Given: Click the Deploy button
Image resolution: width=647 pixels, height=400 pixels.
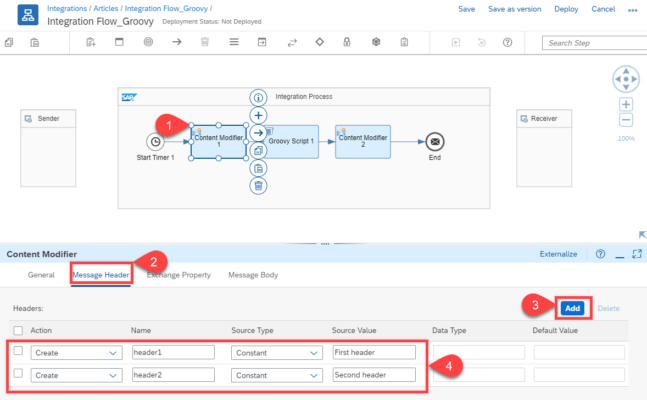Looking at the screenshot, I should click(x=566, y=9).
